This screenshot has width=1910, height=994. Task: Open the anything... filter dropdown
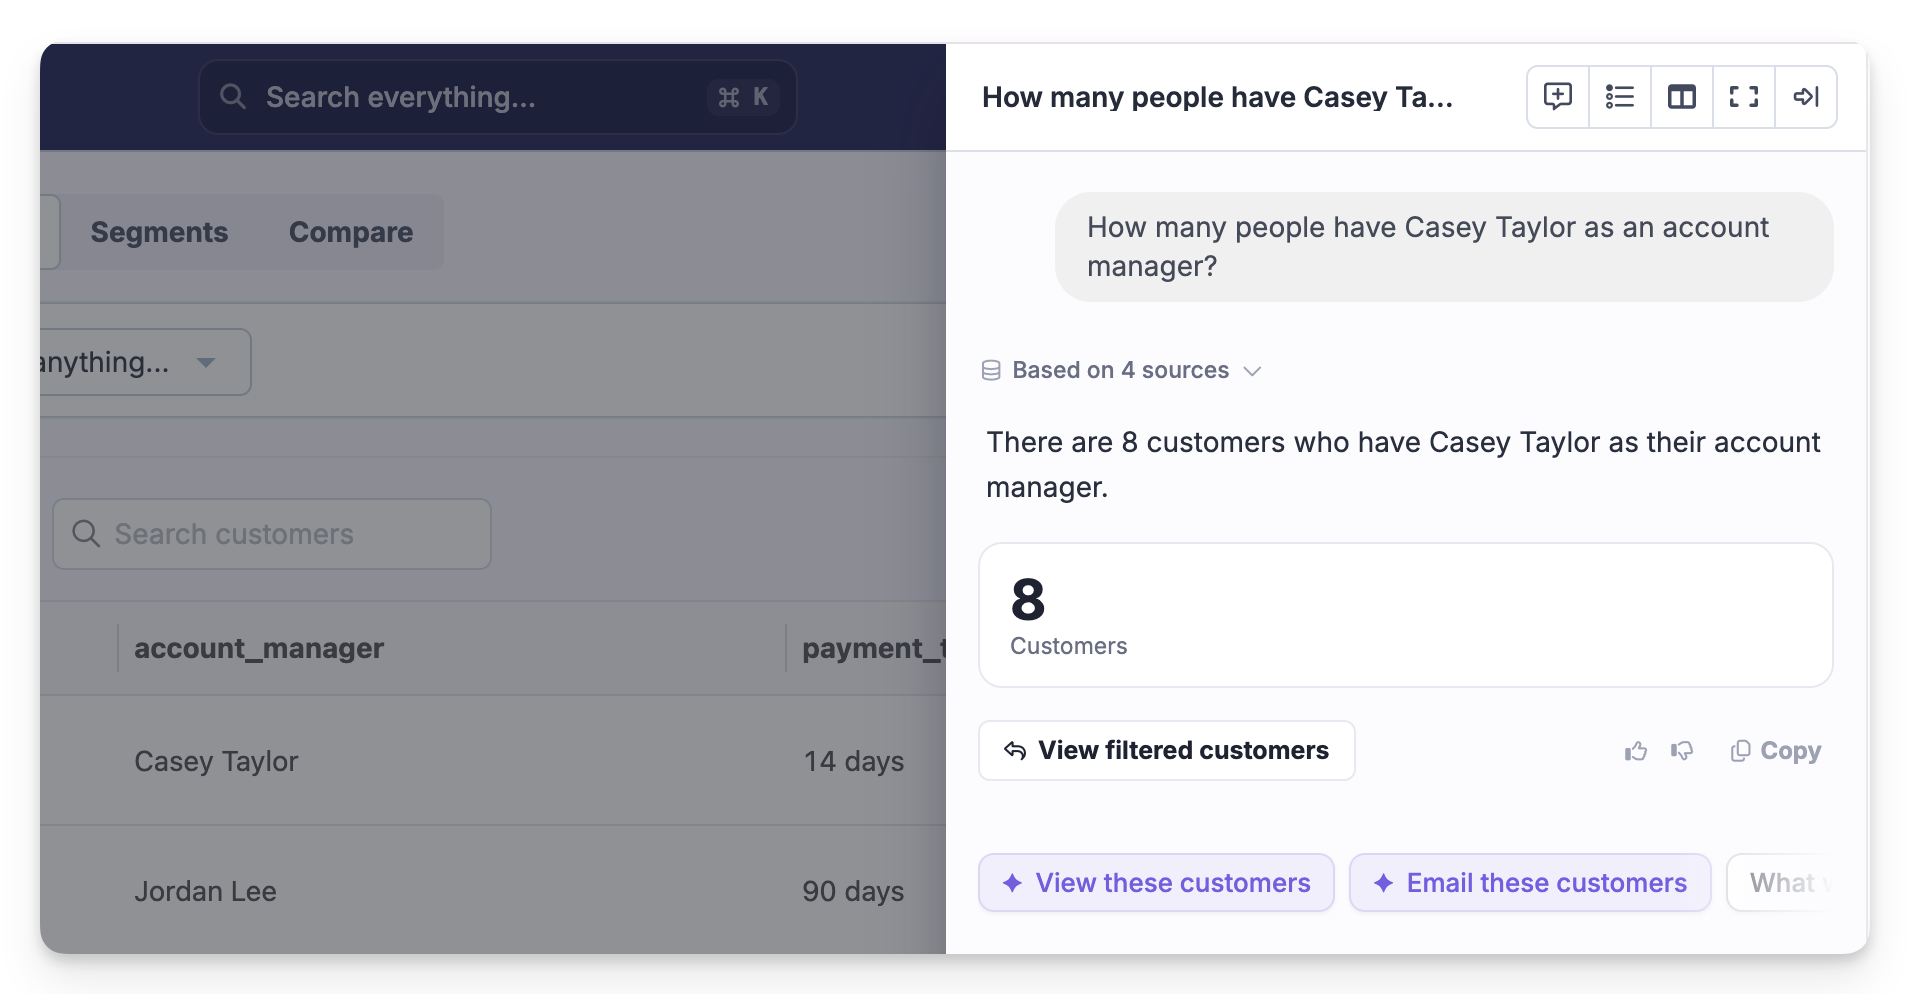144,362
